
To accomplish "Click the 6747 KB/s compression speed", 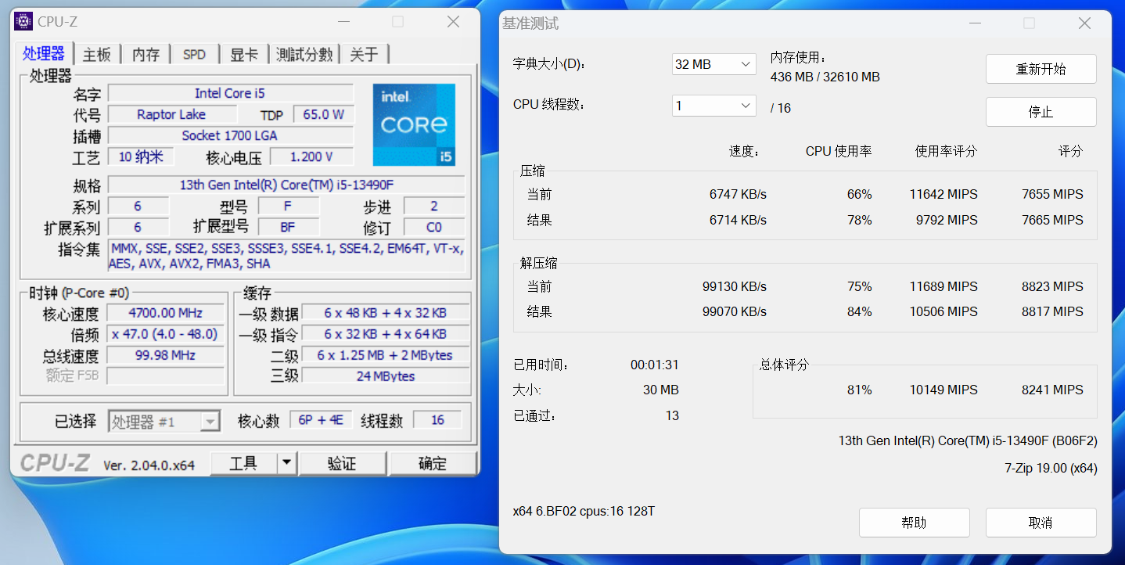I will [738, 195].
